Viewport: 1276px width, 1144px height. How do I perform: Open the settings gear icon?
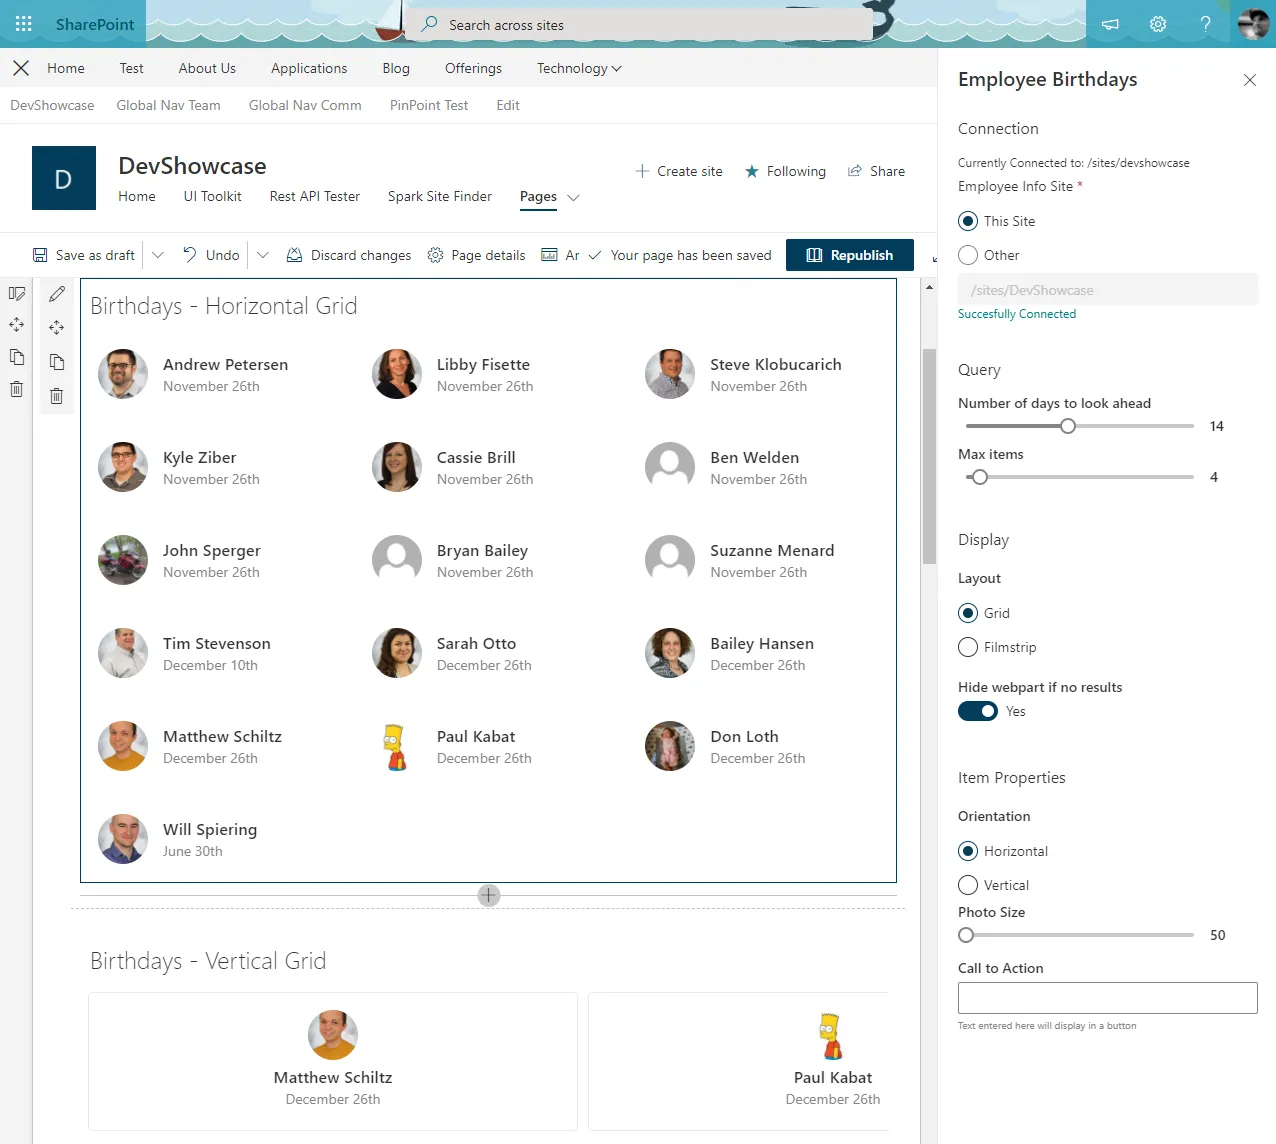[x=1158, y=24]
